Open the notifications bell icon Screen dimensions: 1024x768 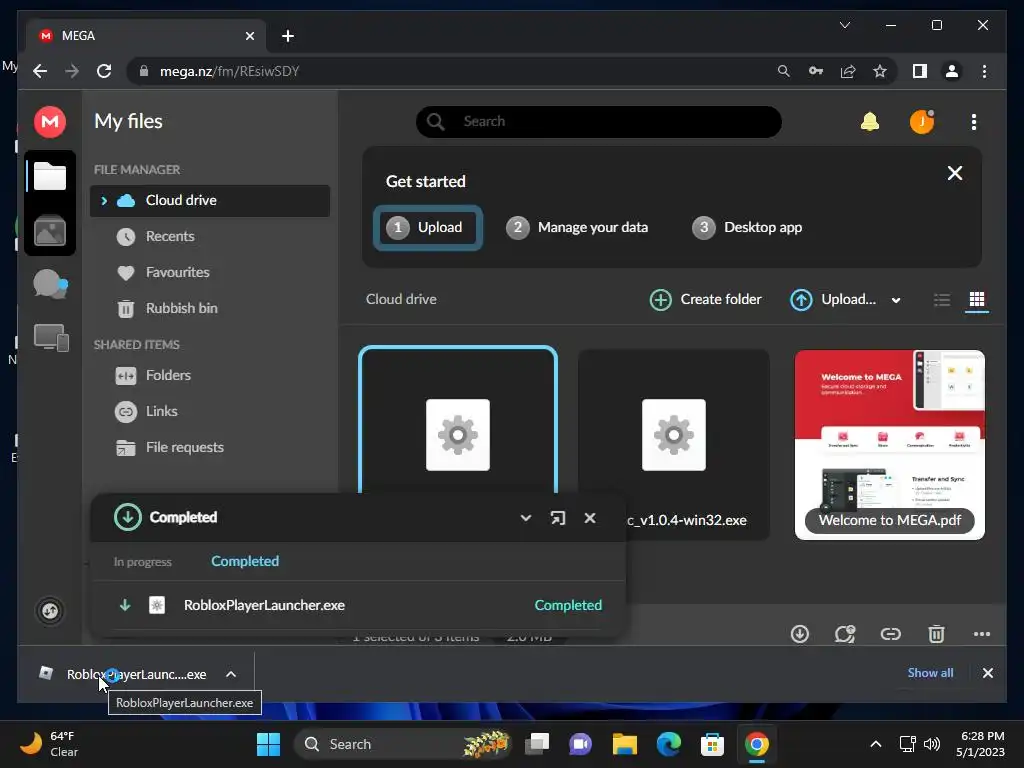[x=870, y=121]
